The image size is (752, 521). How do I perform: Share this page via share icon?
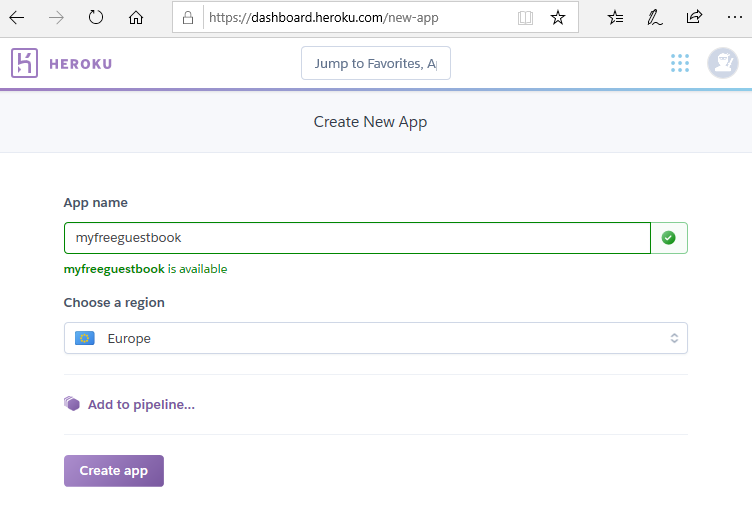(x=694, y=17)
